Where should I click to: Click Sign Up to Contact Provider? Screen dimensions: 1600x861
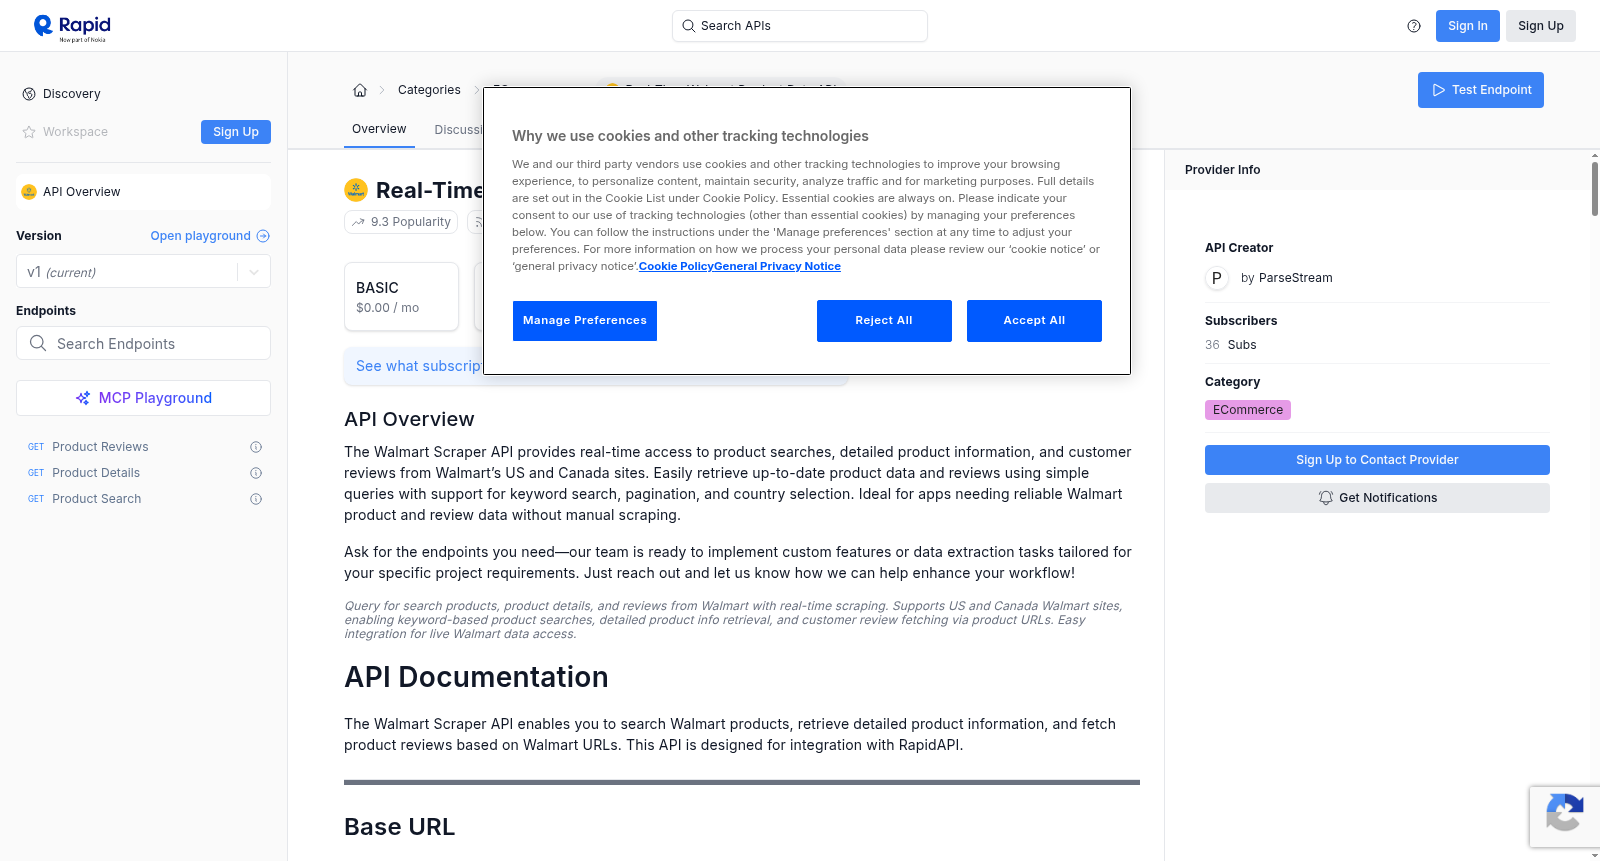1377,460
